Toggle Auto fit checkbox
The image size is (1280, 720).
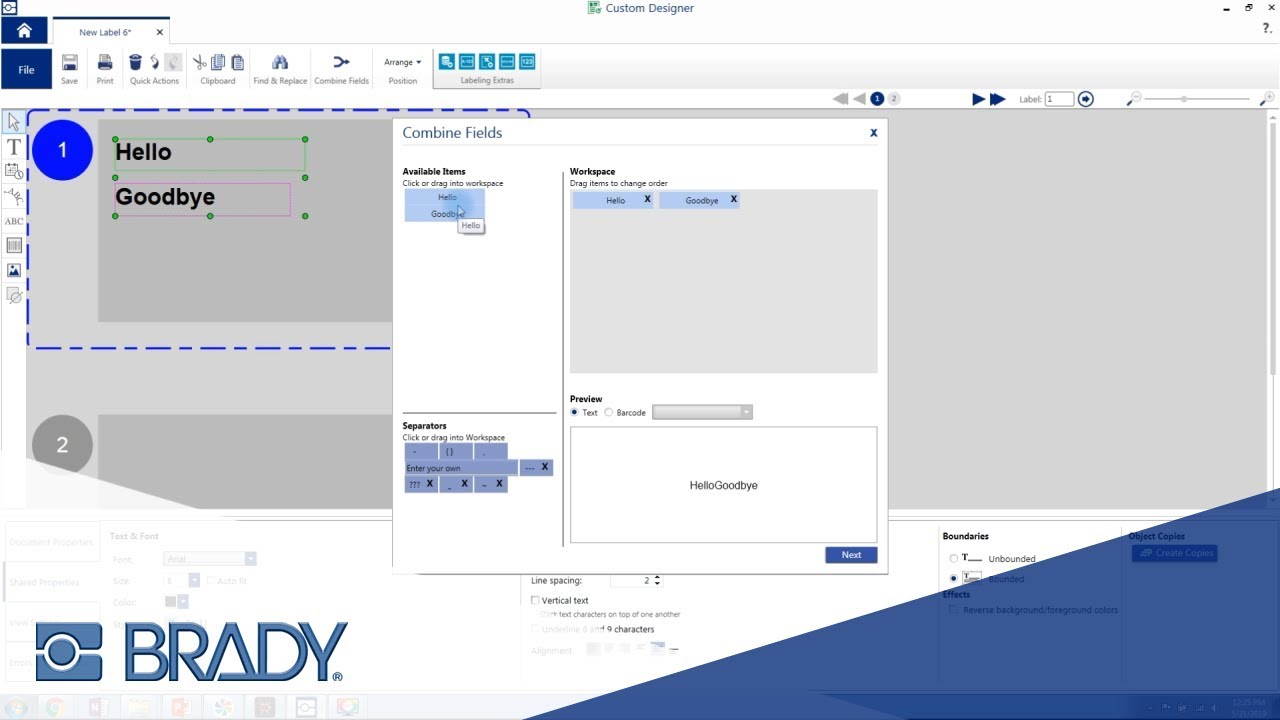pos(211,581)
